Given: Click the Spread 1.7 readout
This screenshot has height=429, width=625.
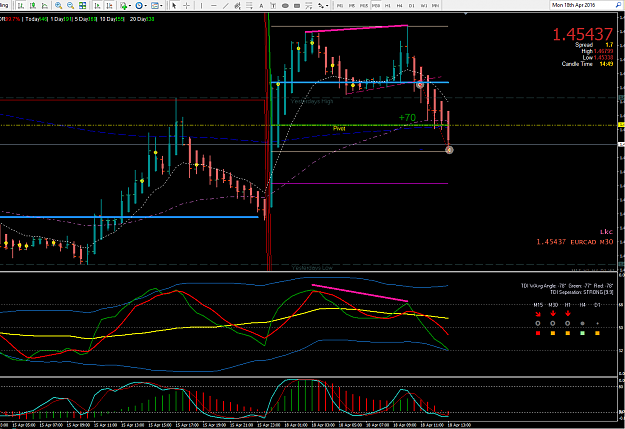Looking at the screenshot, I should 594,45.
